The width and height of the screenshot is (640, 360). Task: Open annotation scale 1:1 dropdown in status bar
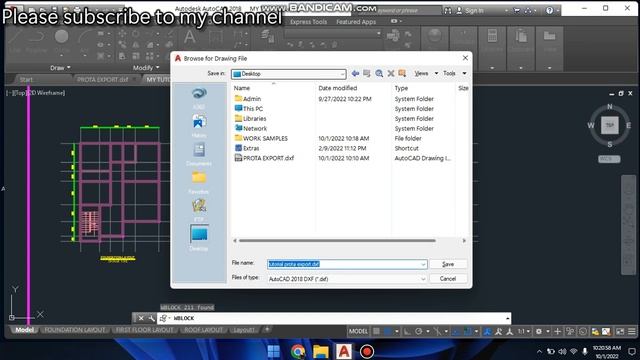(x=523, y=331)
